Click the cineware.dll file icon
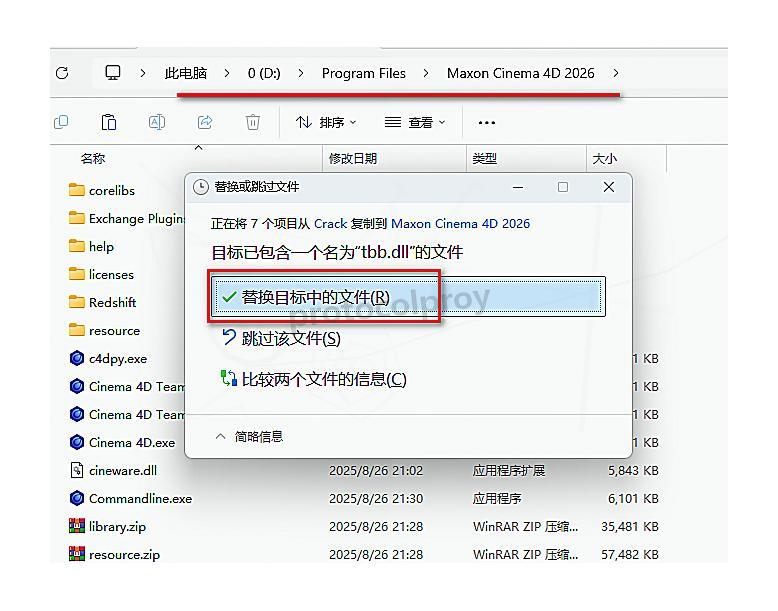 (76, 470)
